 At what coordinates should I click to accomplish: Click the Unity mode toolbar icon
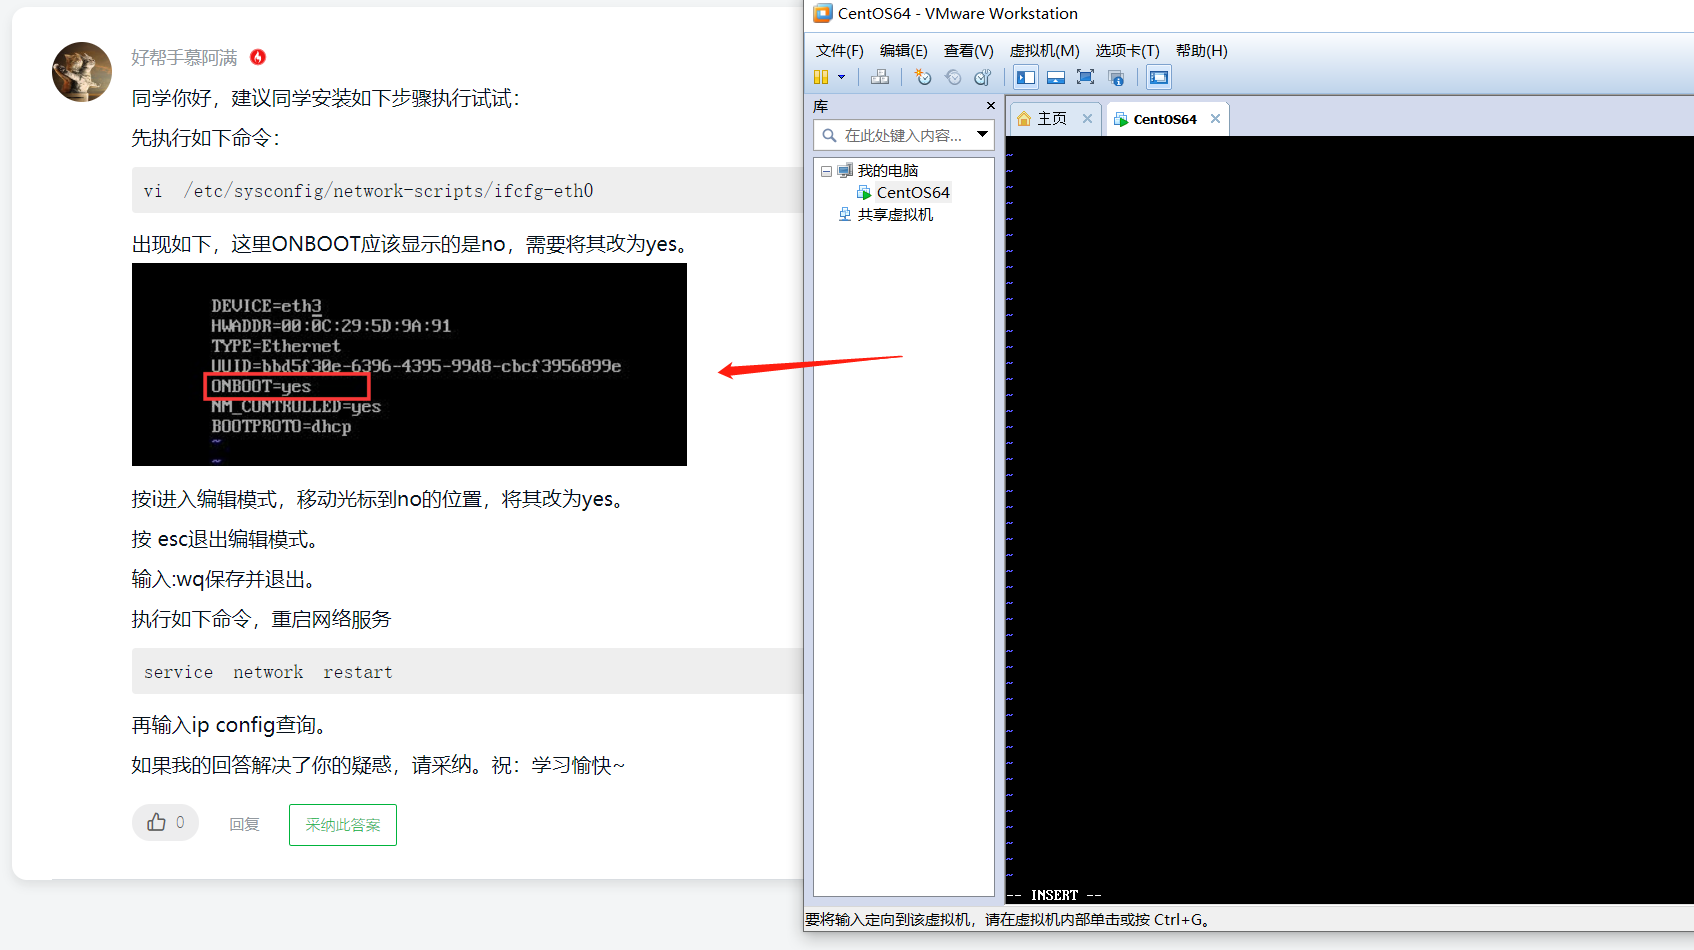[1116, 77]
